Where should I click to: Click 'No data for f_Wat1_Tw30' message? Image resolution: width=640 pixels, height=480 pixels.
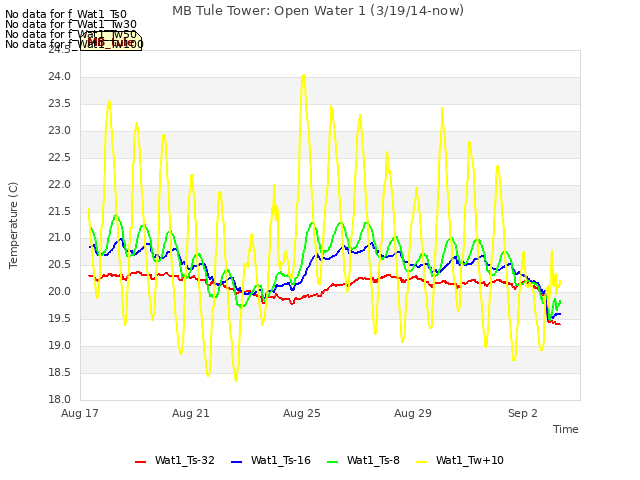(x=71, y=24)
